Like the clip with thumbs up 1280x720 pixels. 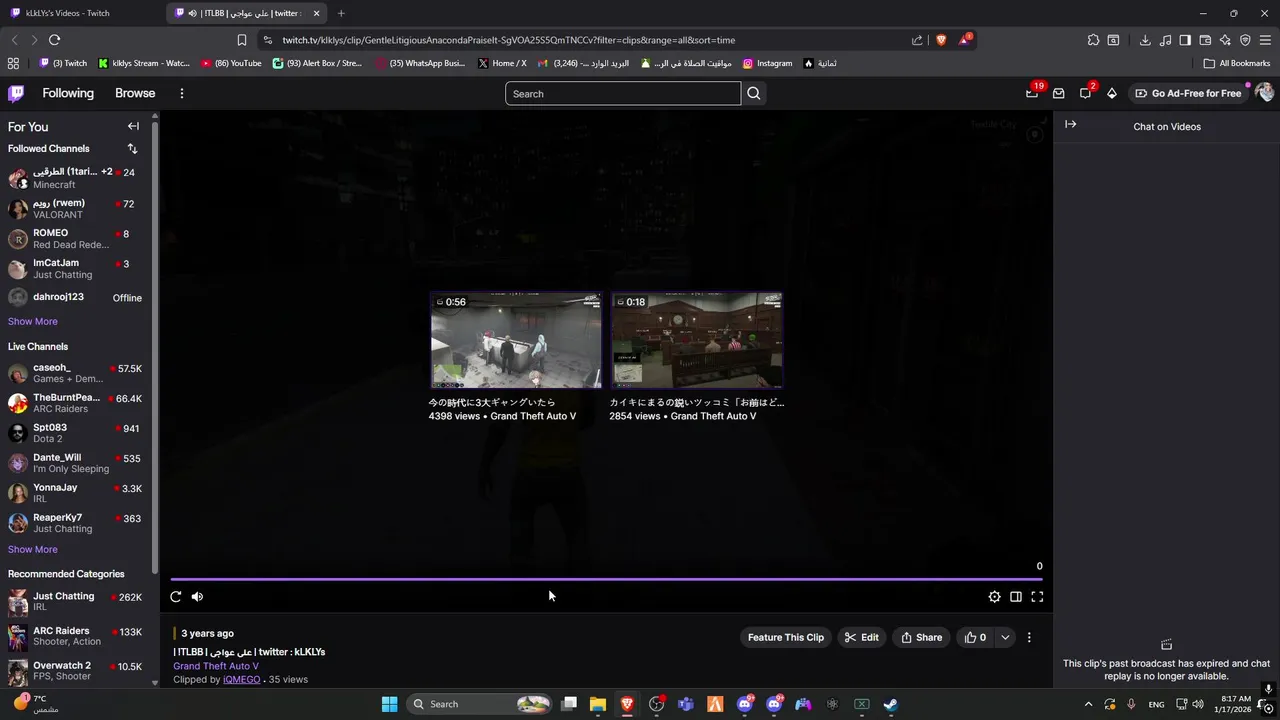[x=975, y=637]
